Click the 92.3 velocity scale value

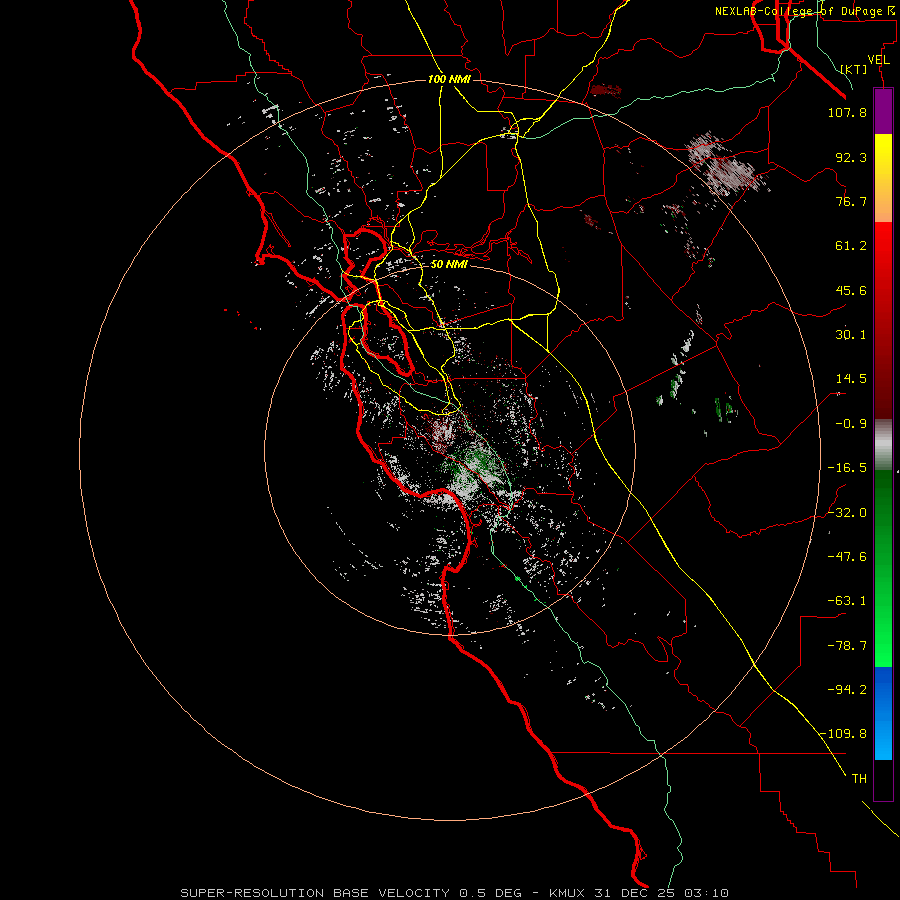(x=851, y=157)
